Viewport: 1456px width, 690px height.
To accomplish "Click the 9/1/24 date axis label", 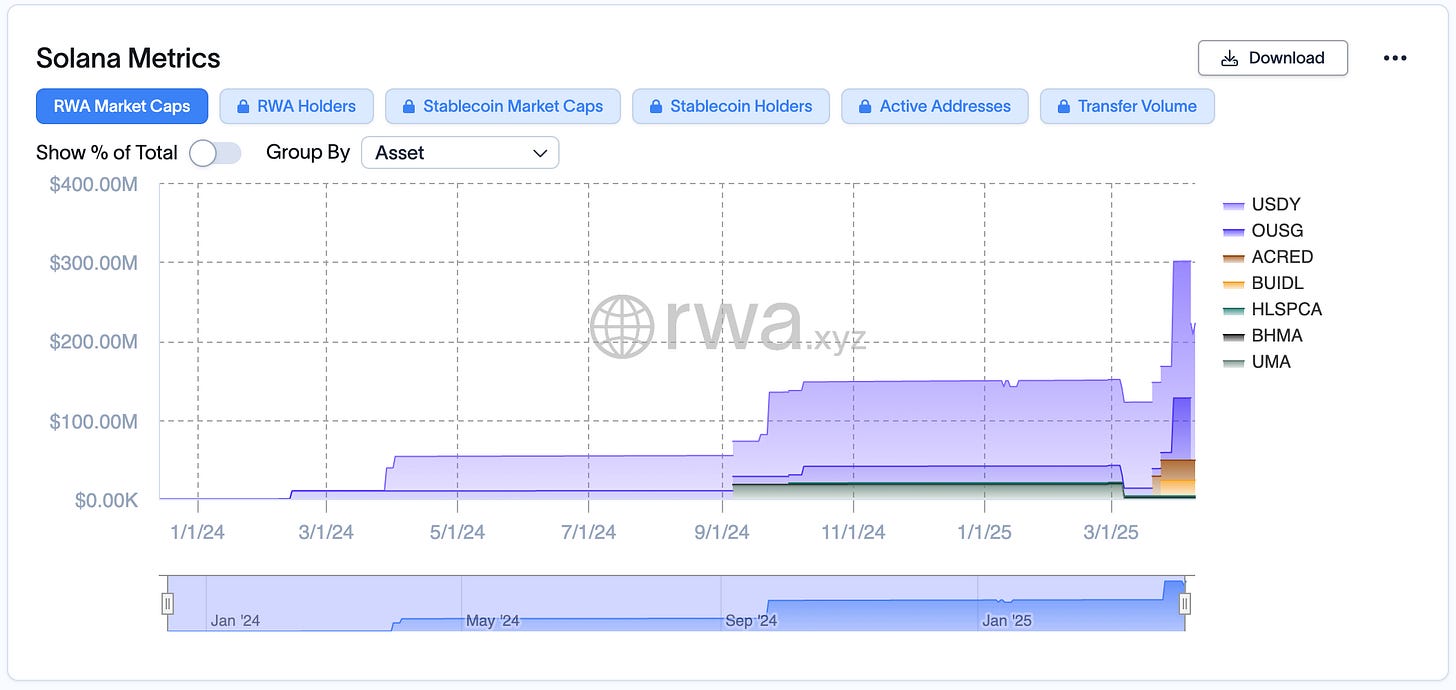I will click(722, 533).
